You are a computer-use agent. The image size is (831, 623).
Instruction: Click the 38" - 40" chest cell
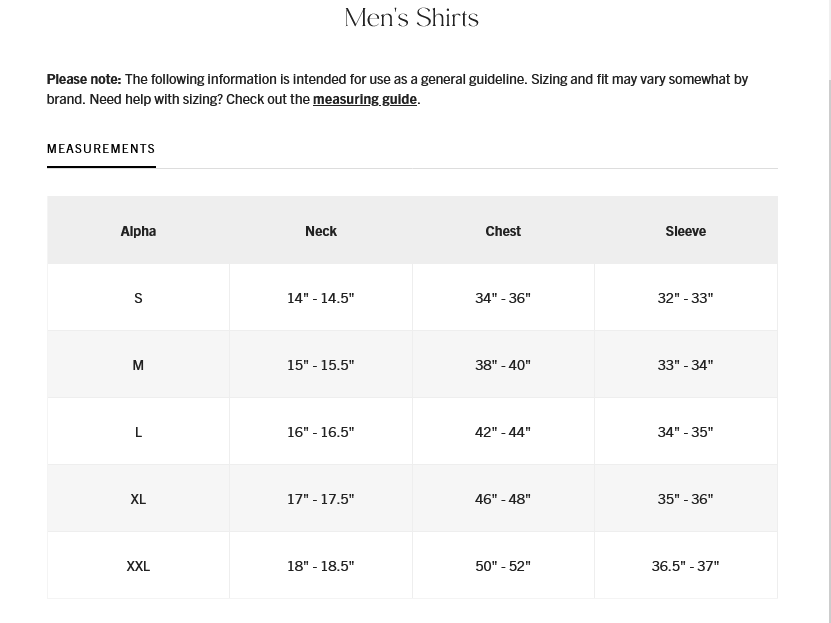coord(503,365)
